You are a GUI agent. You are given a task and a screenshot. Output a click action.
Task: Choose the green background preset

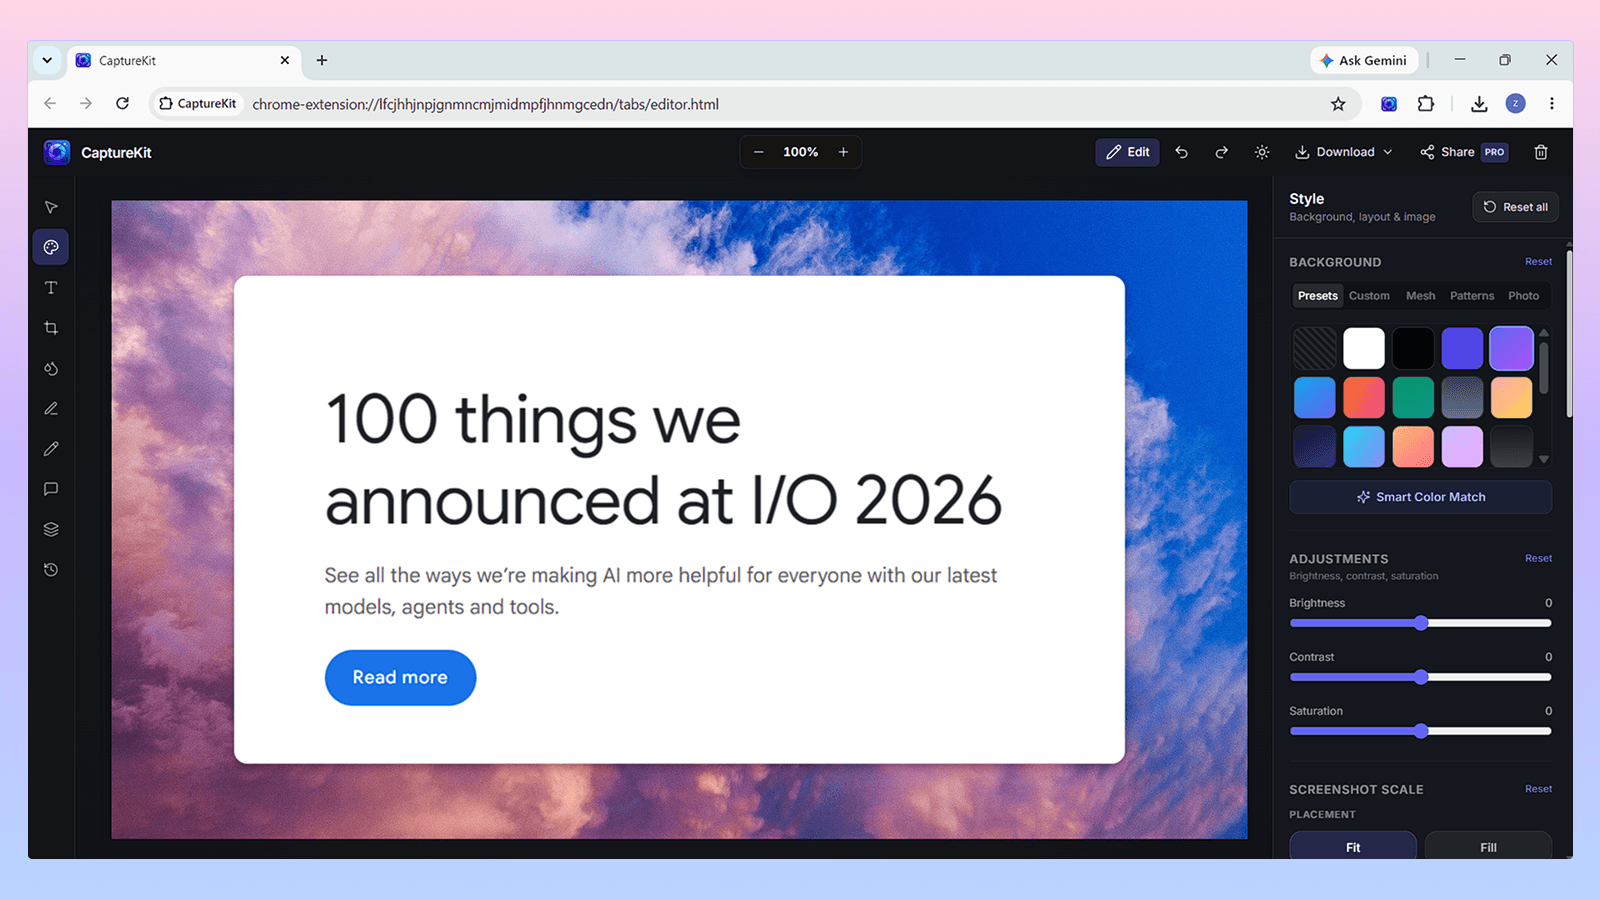(1413, 397)
